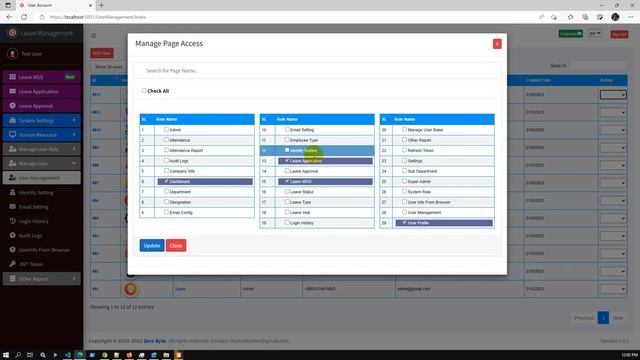Screen dimensions: 640x360
Task: Click the orange avatar in the last table row
Action: click(x=131, y=289)
